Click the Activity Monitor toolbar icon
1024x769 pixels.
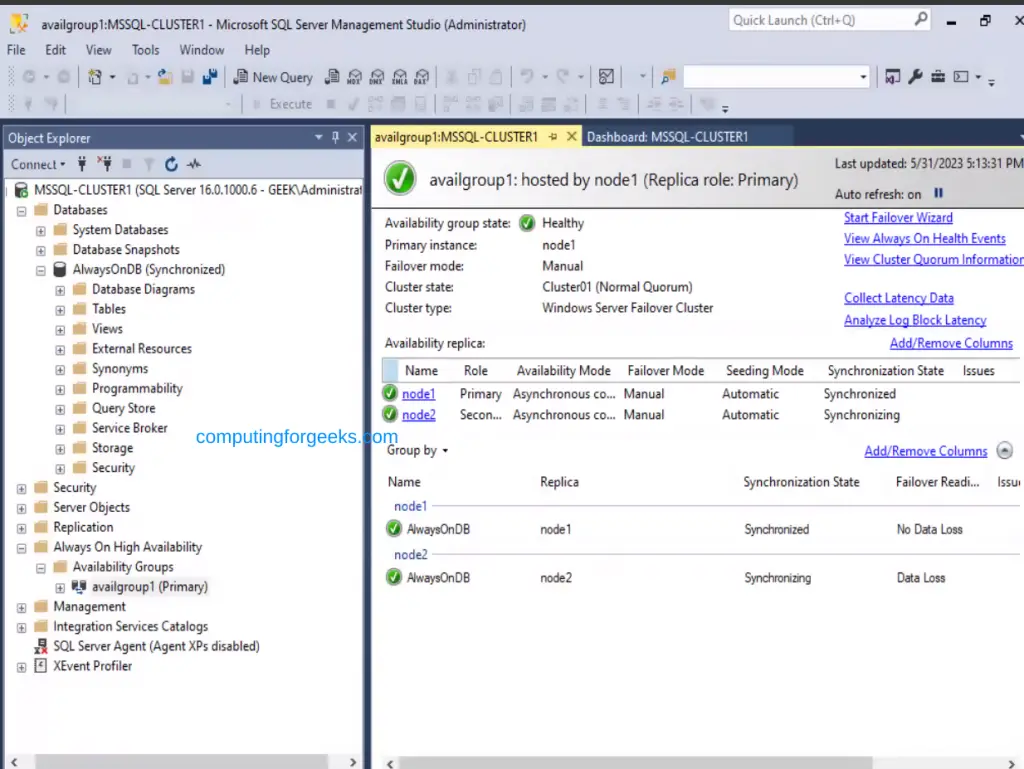pyautogui.click(x=606, y=77)
